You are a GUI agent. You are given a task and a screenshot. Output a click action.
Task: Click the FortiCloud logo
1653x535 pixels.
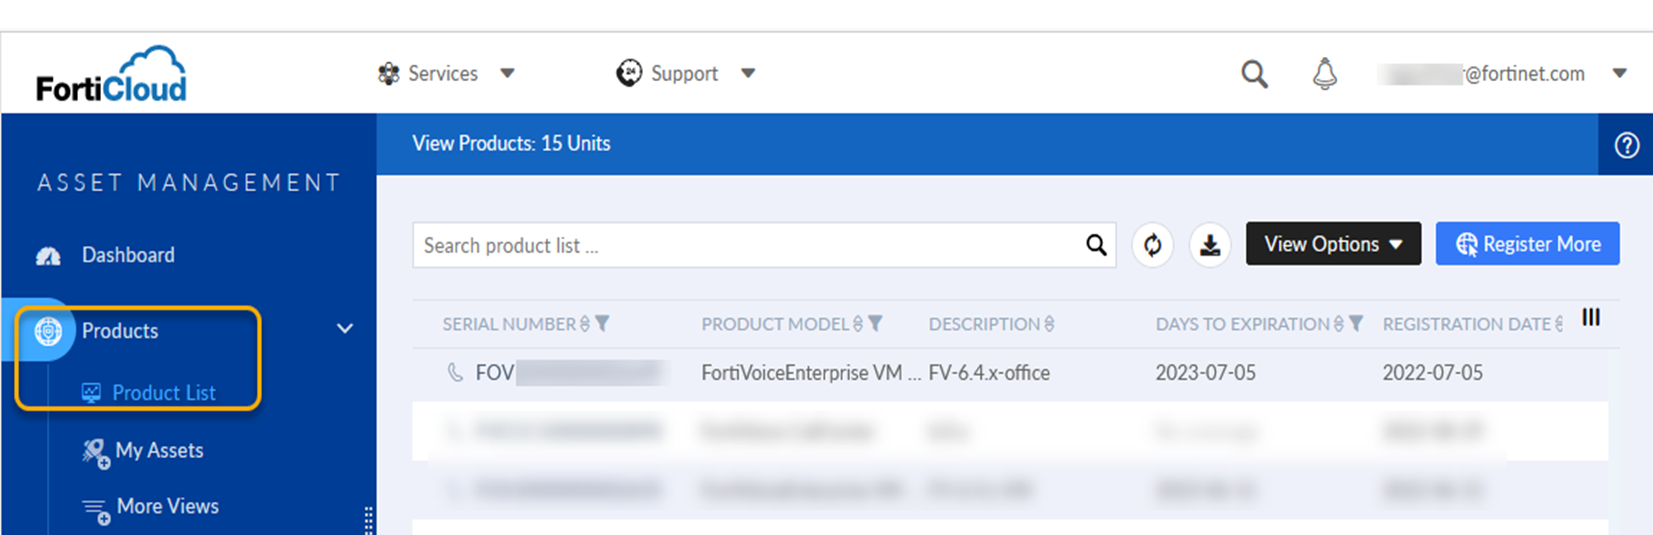pyautogui.click(x=111, y=74)
